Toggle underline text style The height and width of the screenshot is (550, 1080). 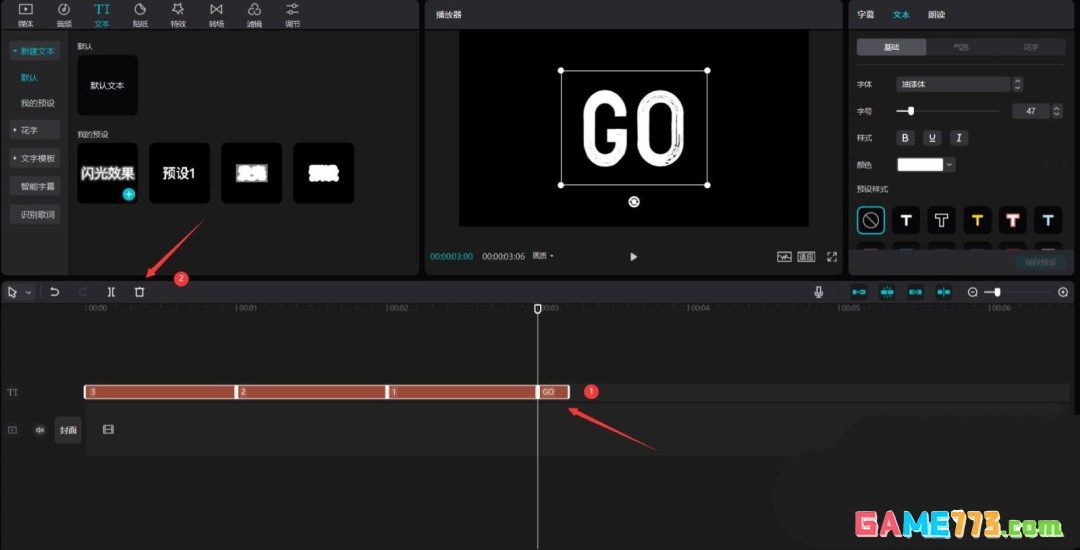click(932, 138)
